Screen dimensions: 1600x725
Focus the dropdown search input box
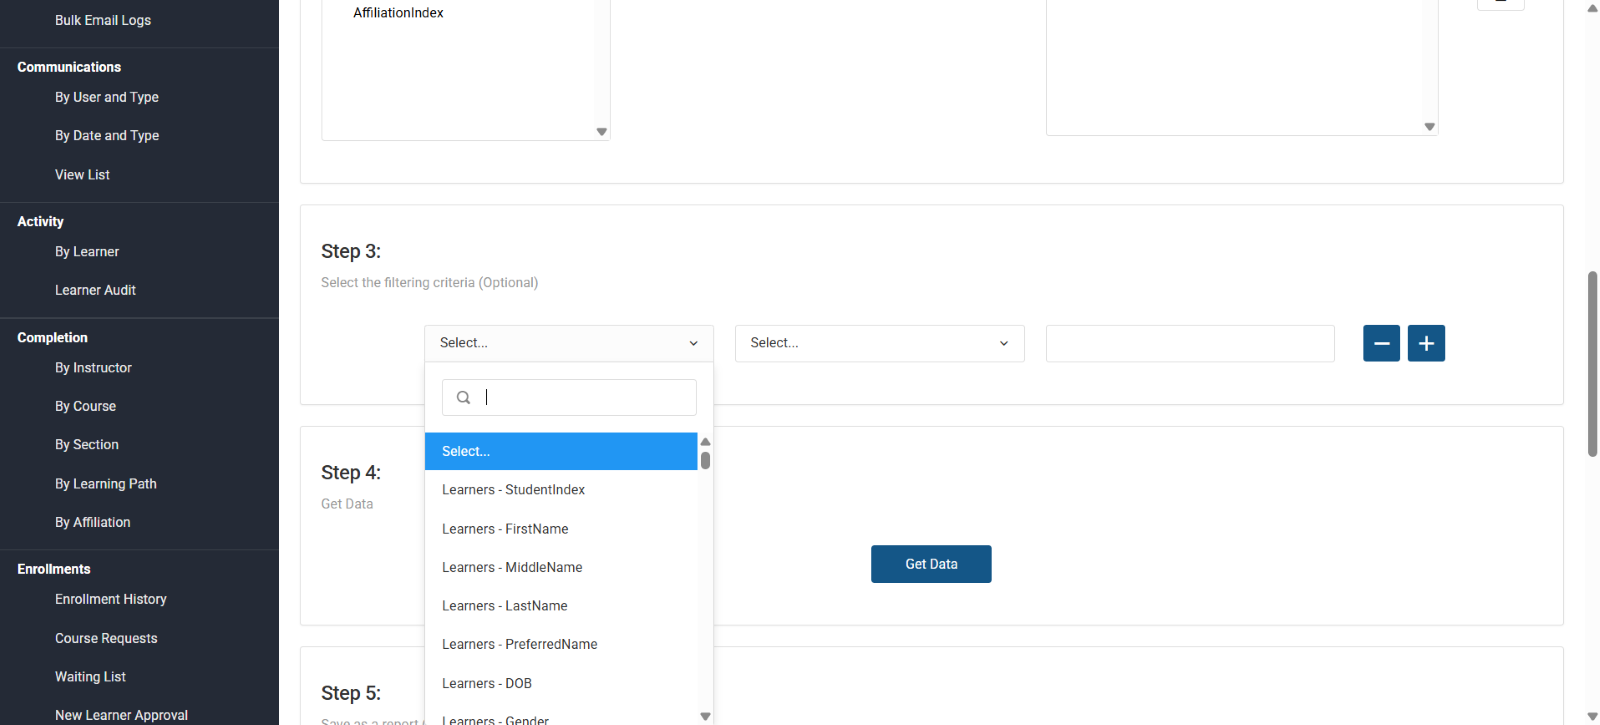[585, 398]
